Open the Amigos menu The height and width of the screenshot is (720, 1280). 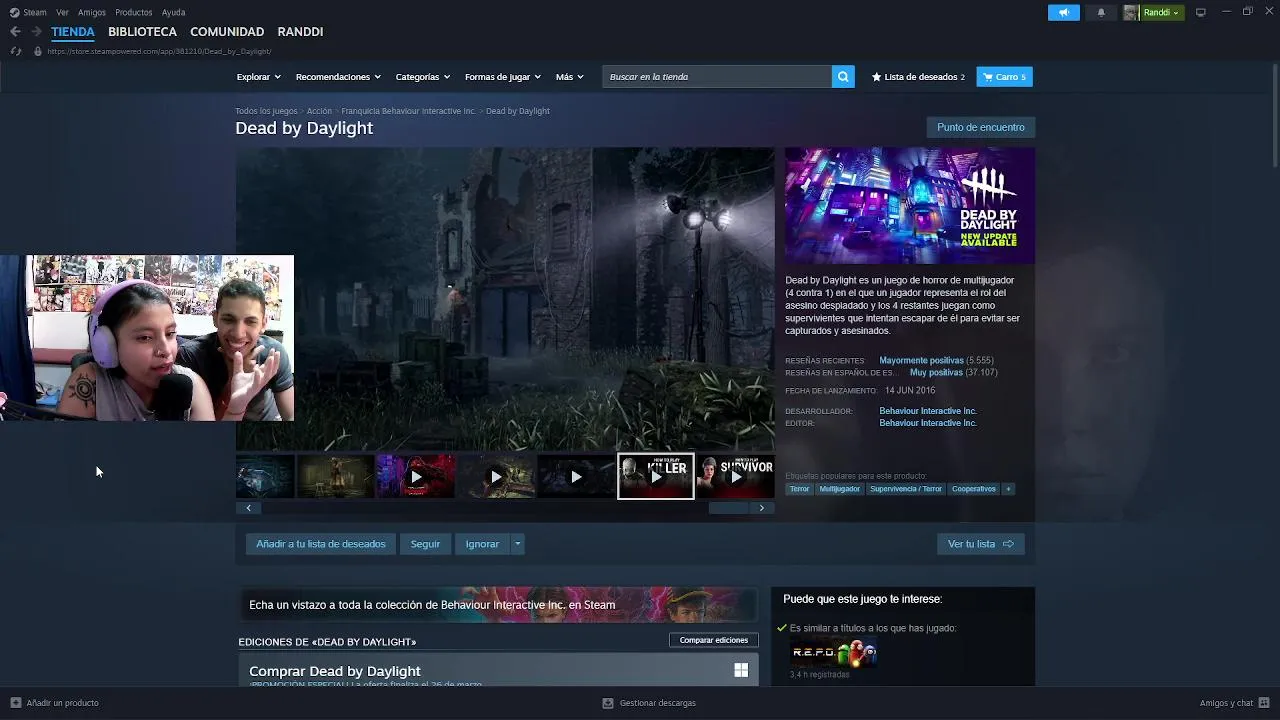point(92,12)
